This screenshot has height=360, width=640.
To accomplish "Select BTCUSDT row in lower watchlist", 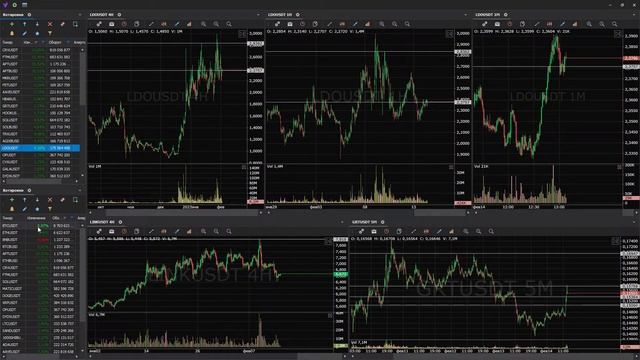I will (x=40, y=226).
